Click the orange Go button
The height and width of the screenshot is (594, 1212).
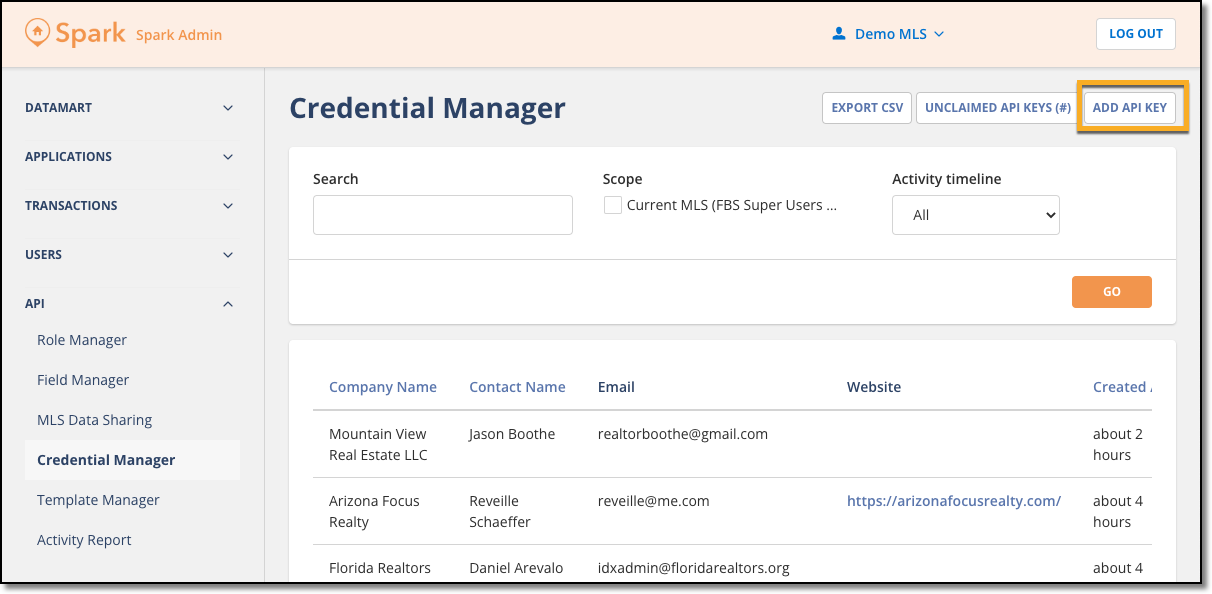(1112, 292)
